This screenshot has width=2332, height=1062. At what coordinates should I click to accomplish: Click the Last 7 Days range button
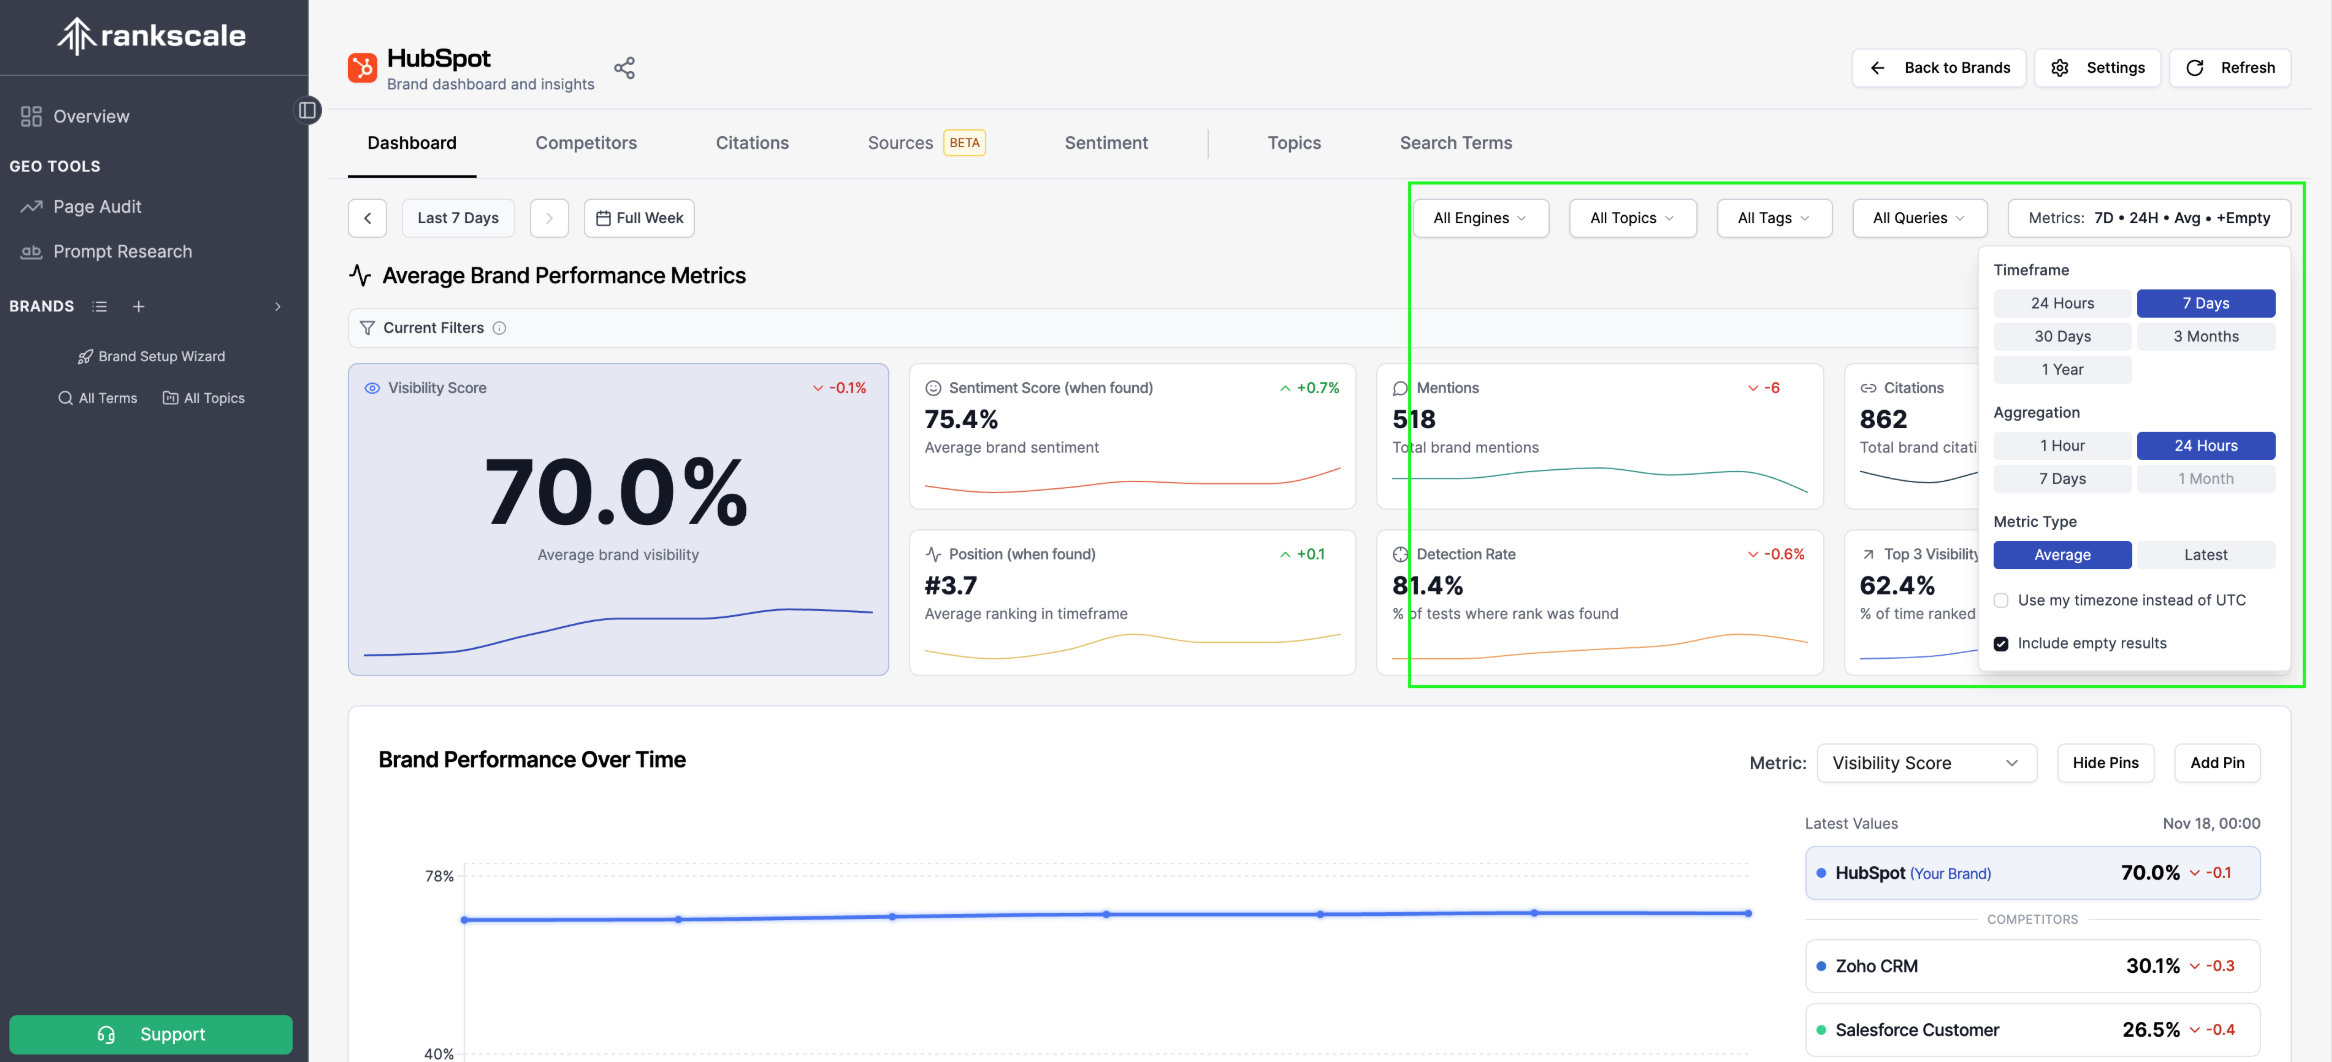pyautogui.click(x=458, y=218)
